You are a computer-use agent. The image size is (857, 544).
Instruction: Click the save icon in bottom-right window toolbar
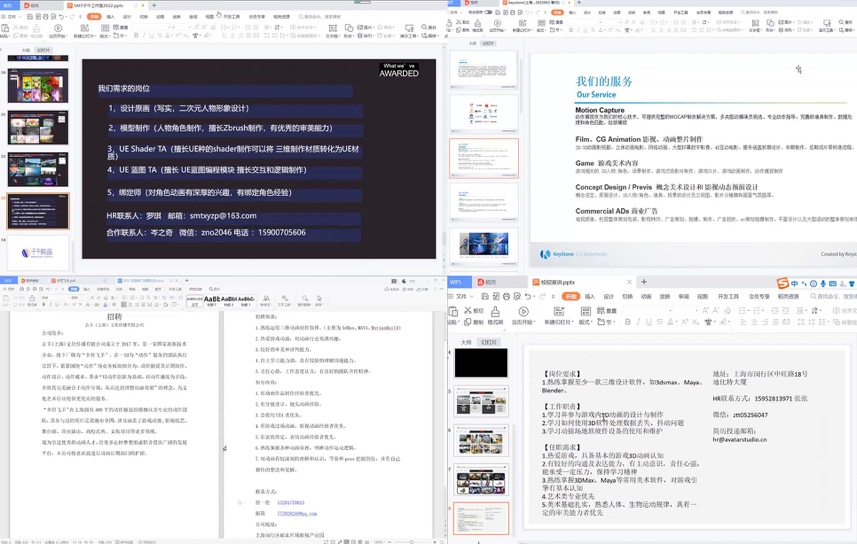point(484,297)
